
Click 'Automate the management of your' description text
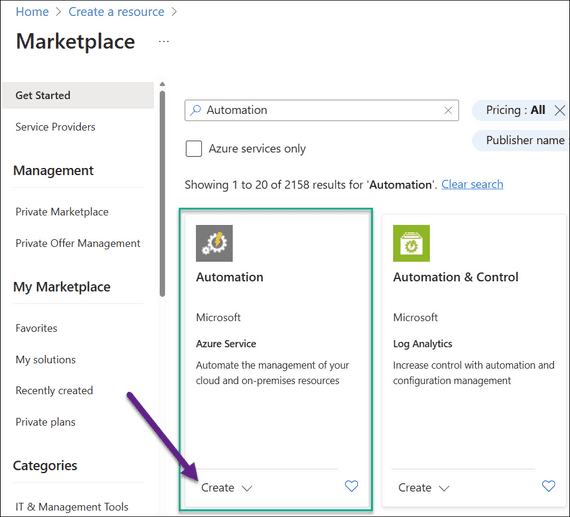272,365
